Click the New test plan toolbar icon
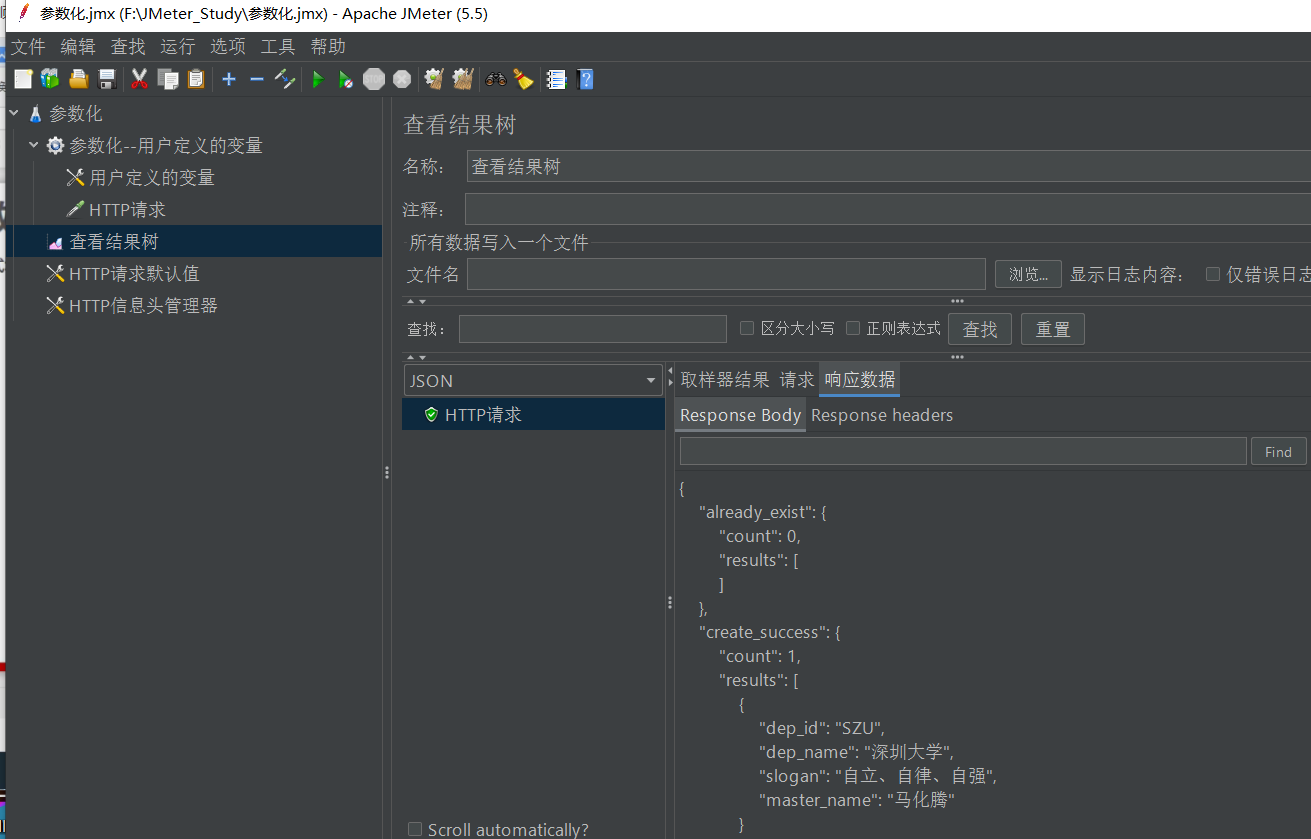Screen dimensions: 1311x839 [x=23, y=79]
